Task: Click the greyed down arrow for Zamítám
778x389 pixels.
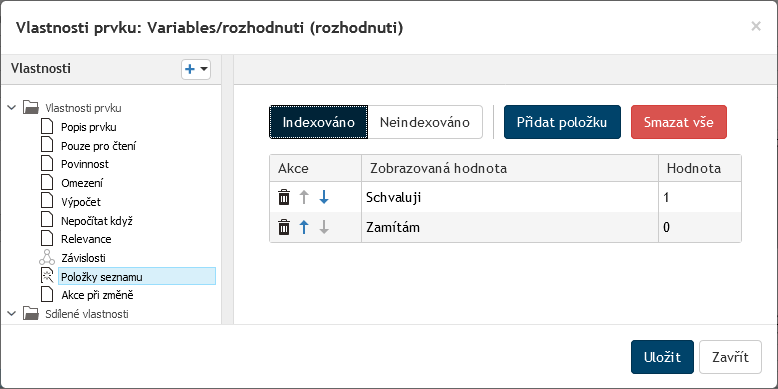Action: (x=324, y=228)
